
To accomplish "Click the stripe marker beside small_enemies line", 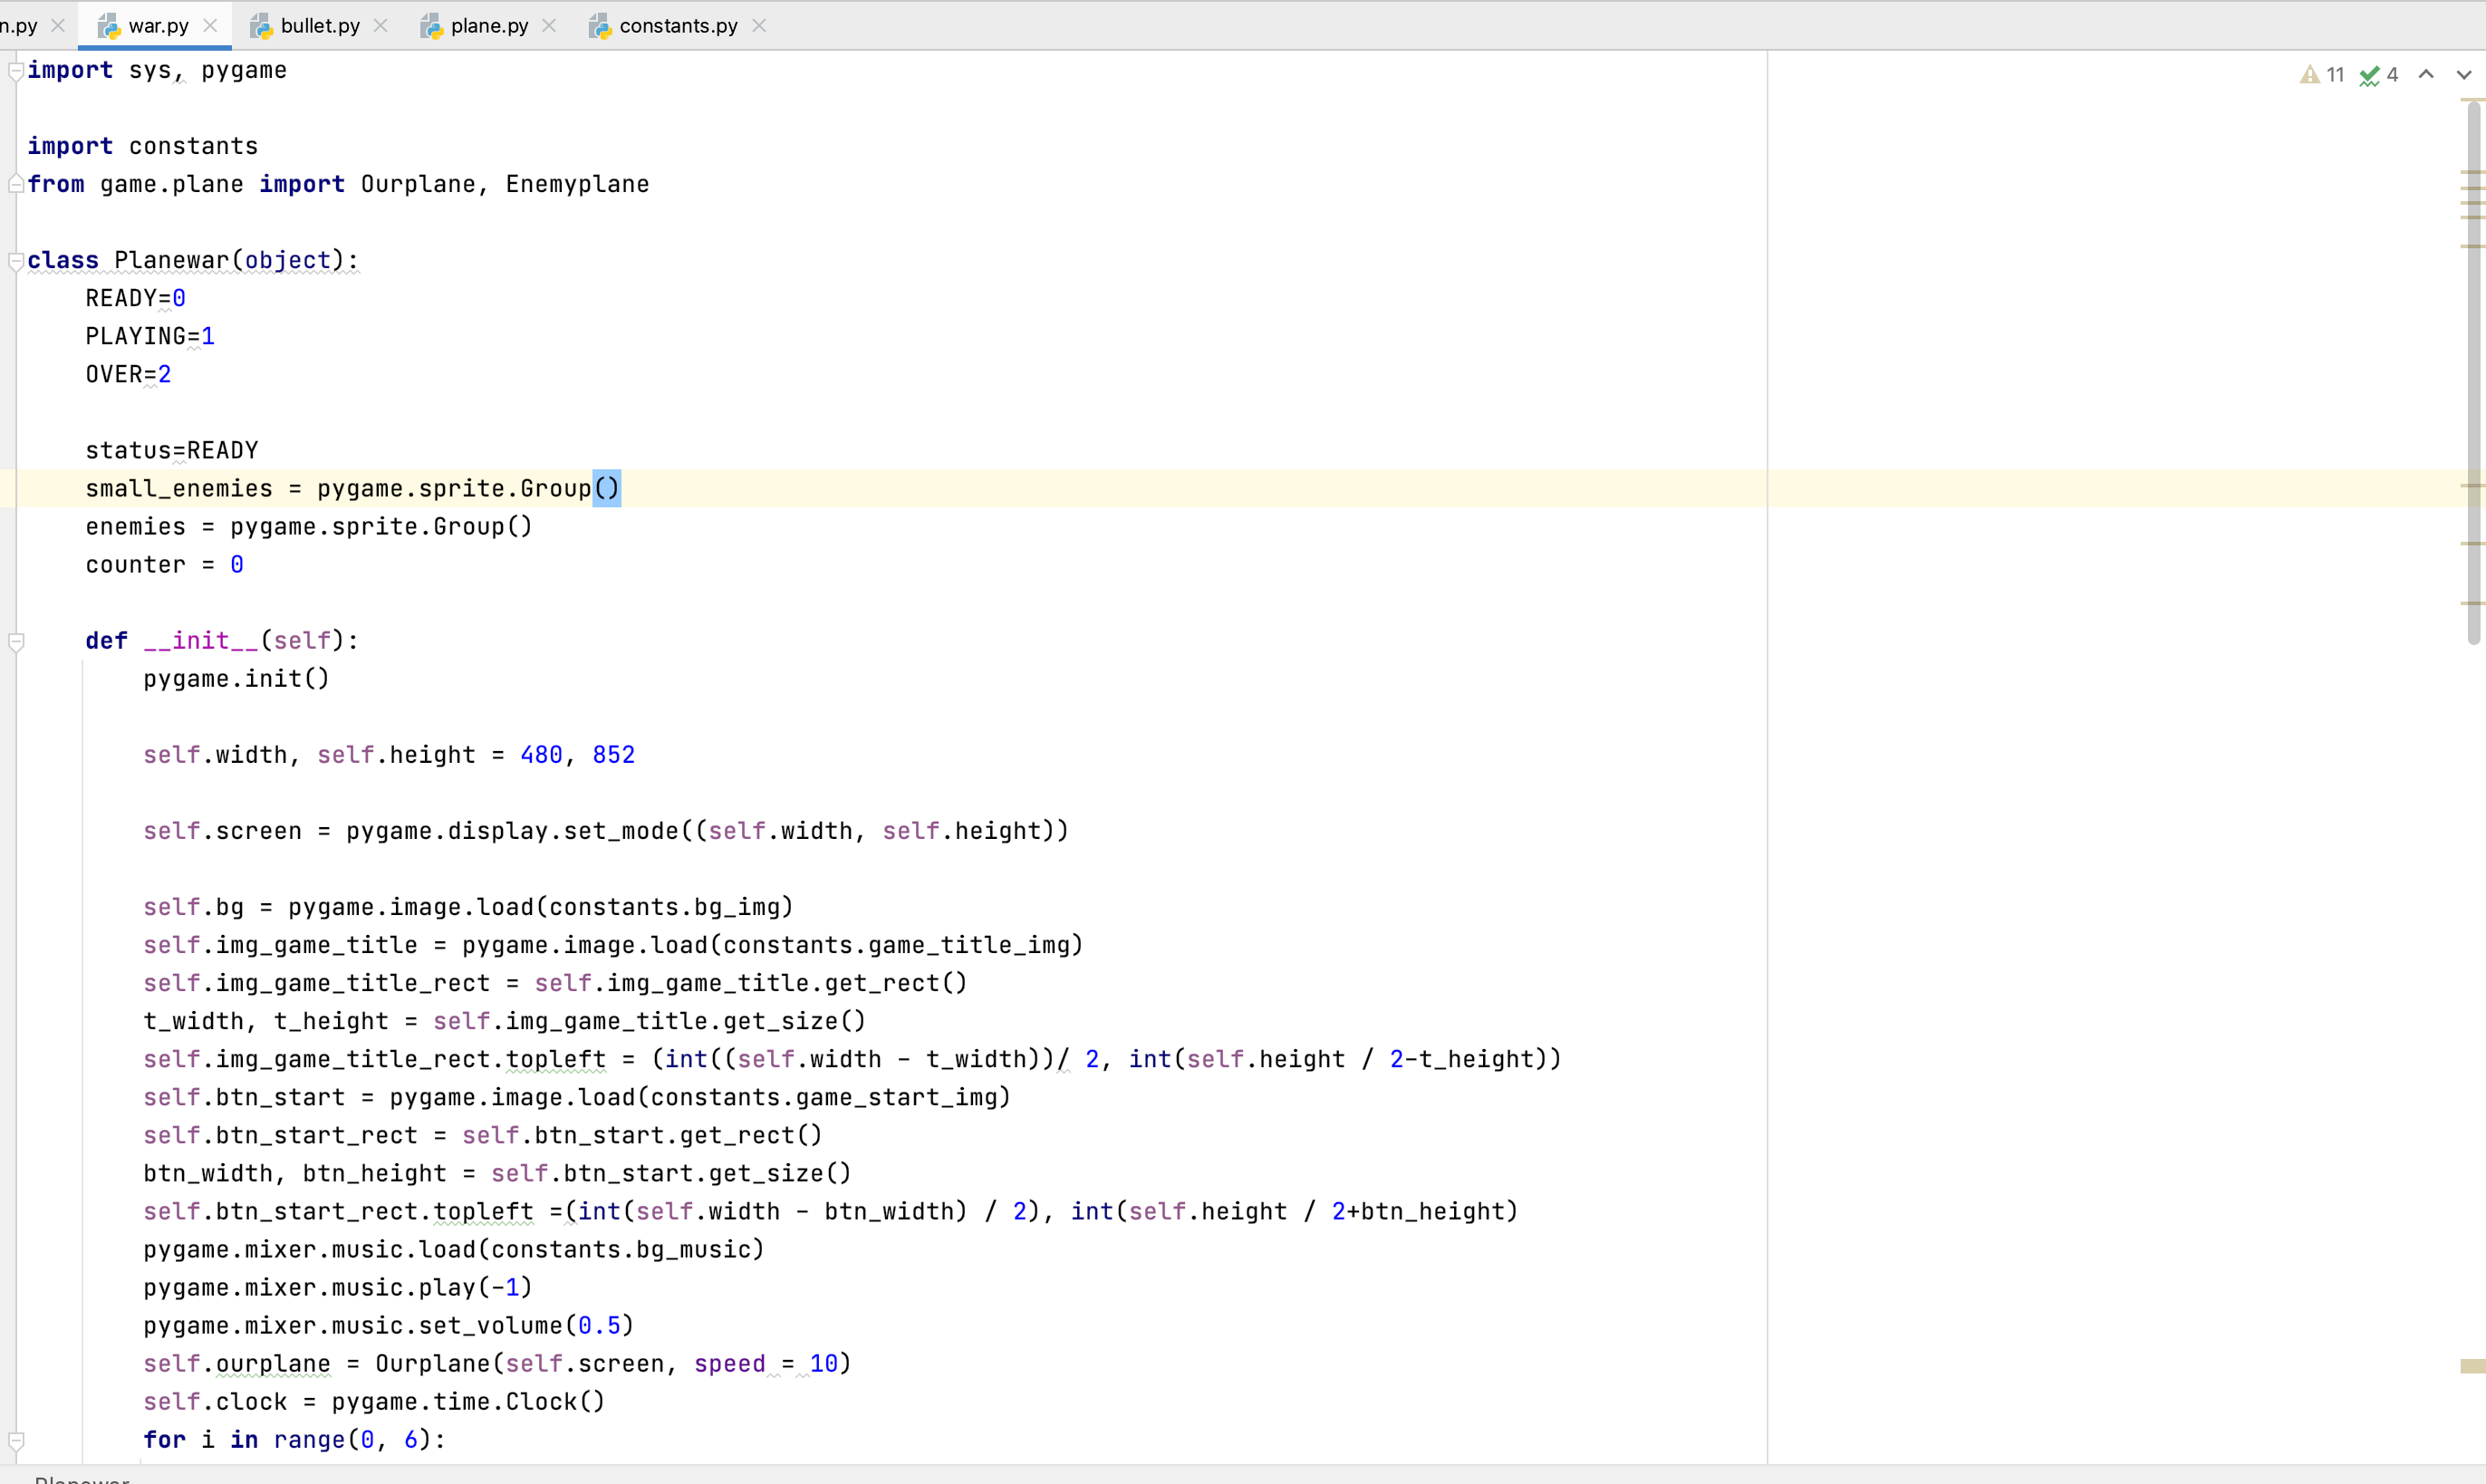I will (2473, 486).
